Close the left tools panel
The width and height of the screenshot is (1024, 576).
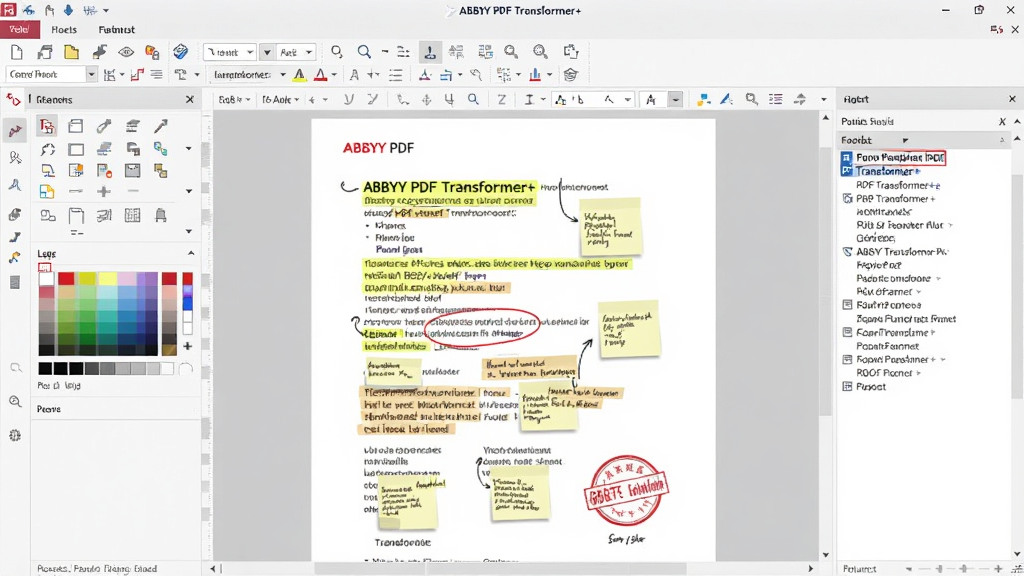[189, 99]
